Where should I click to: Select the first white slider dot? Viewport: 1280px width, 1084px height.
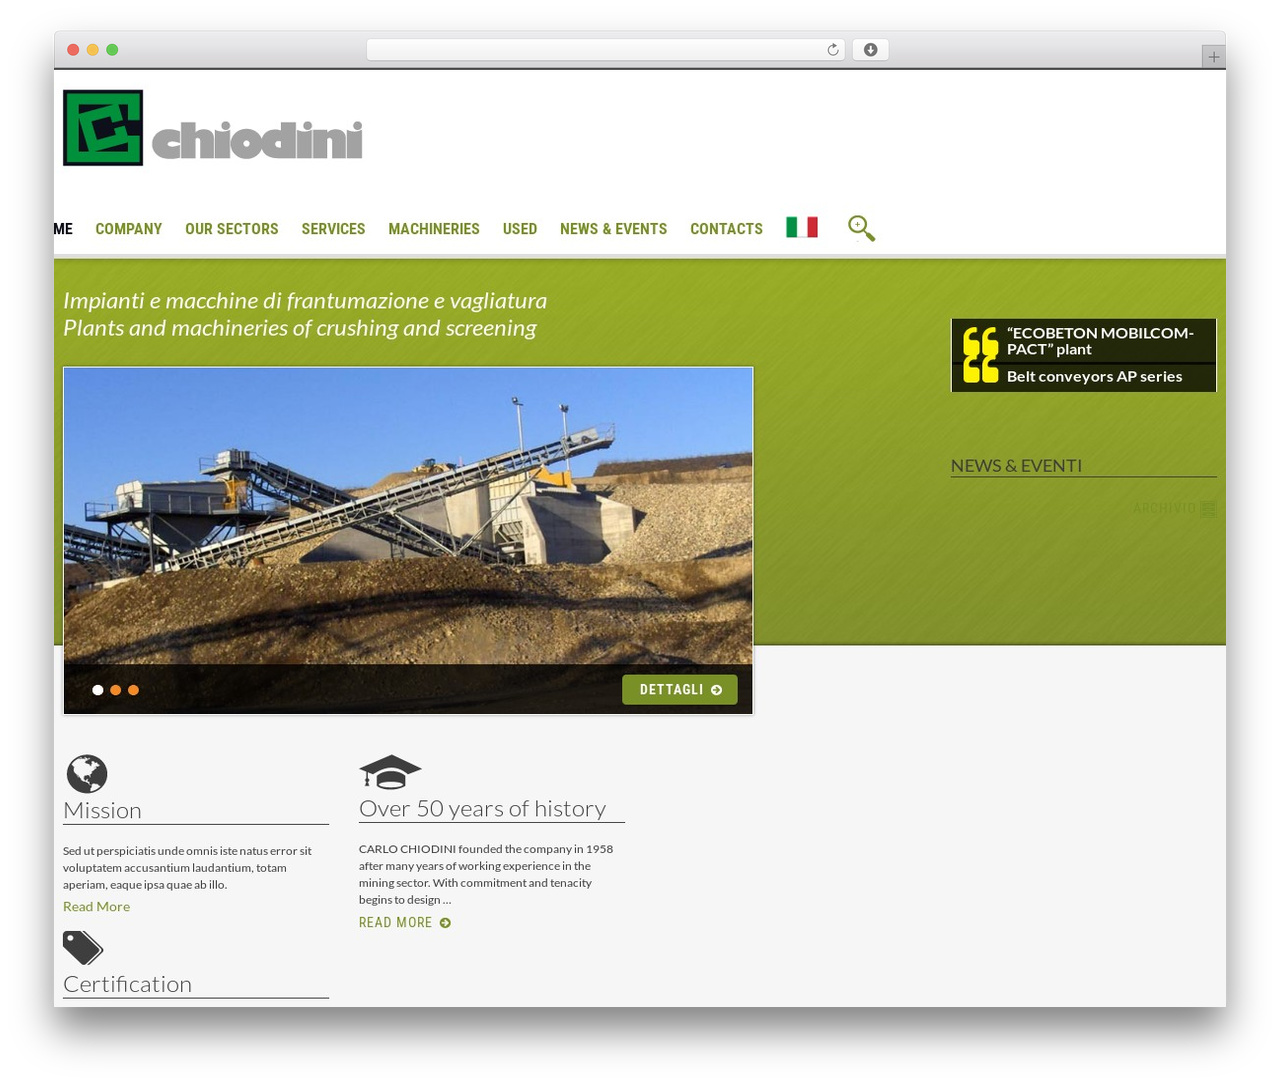pos(98,690)
